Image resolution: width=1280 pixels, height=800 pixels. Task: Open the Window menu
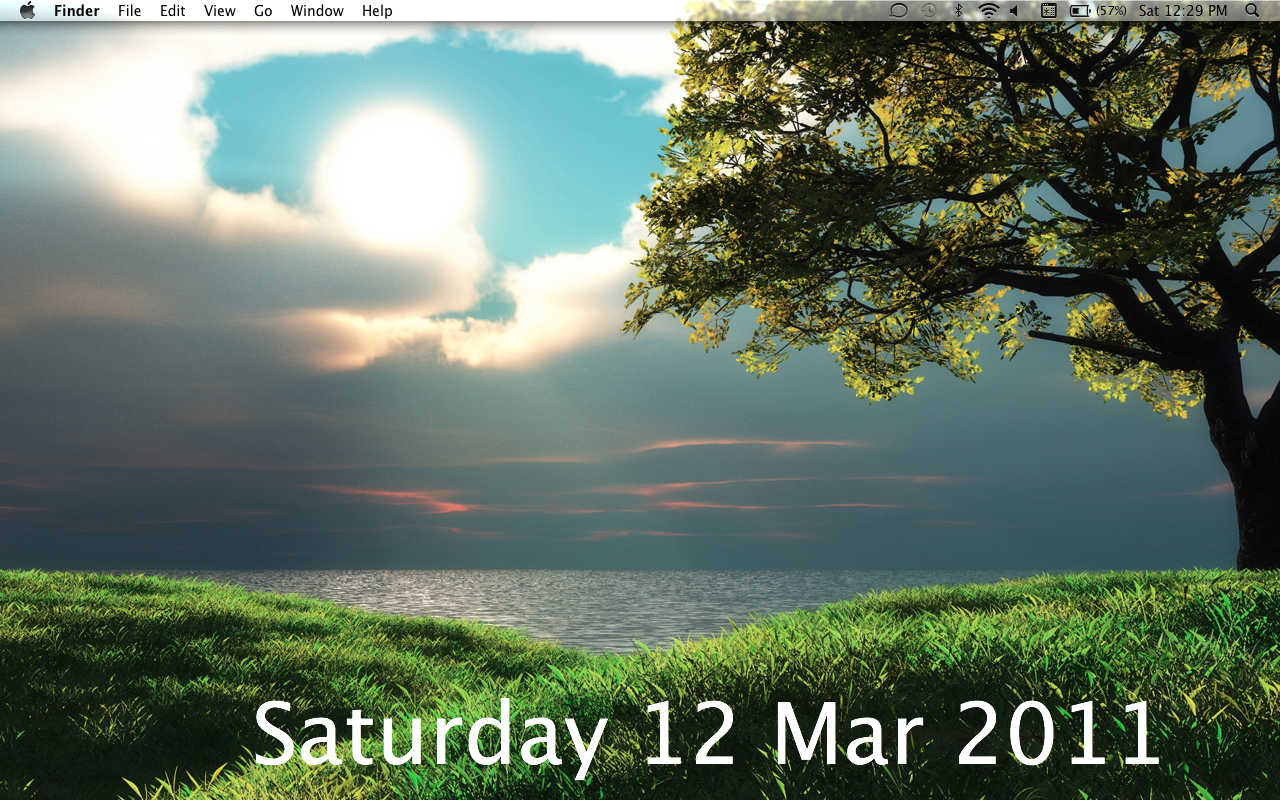click(x=317, y=11)
